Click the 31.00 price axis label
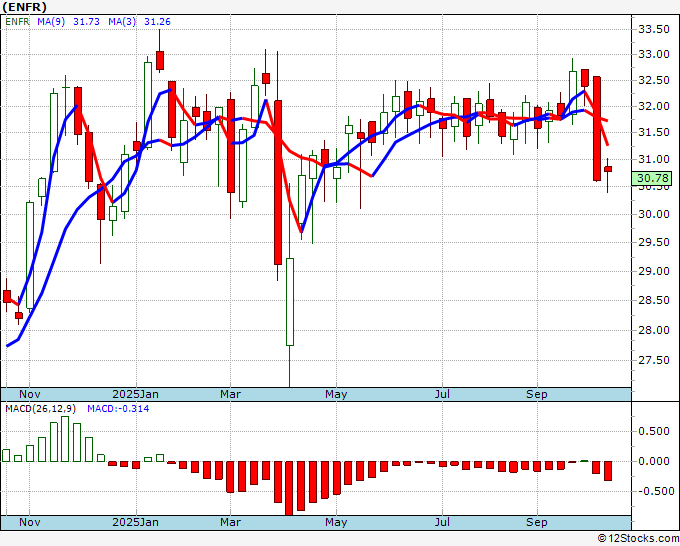The height and width of the screenshot is (546, 680). [x=654, y=160]
